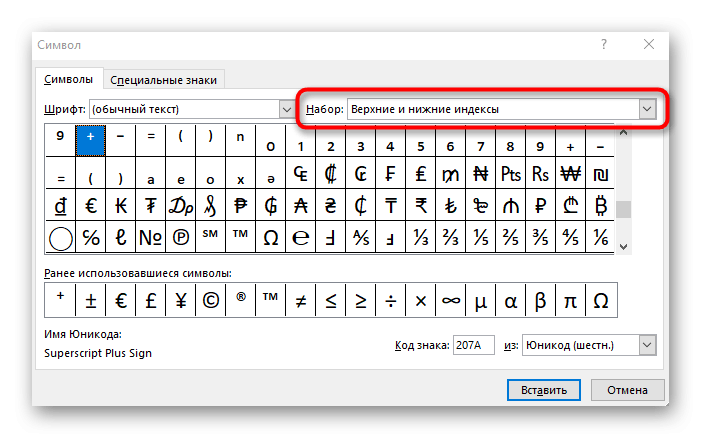This screenshot has width=701, height=438.
Task: Select greater-than-or-equal ≥ recent symbol
Action: [x=360, y=300]
